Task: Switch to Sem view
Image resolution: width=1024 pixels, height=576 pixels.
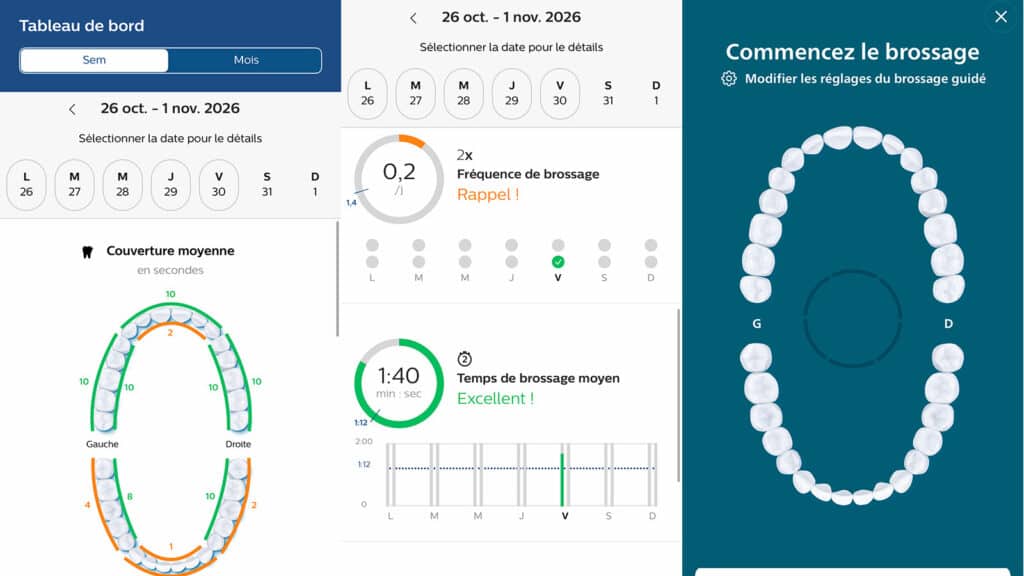Action: pos(94,60)
